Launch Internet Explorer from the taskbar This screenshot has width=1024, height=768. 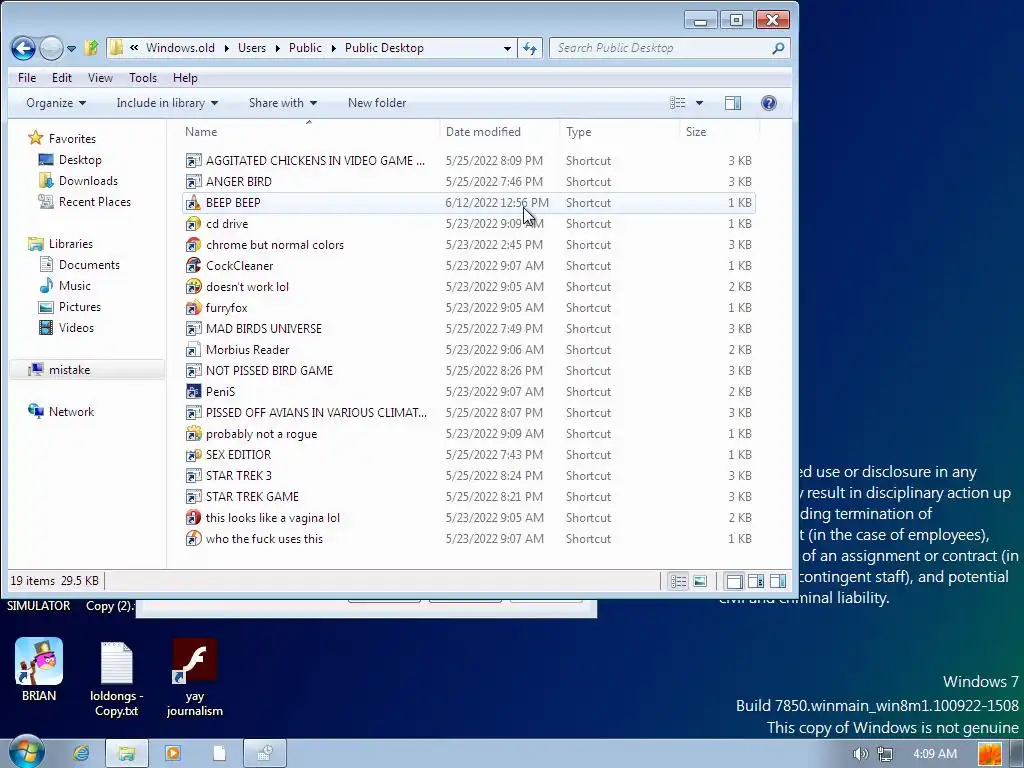pos(81,753)
